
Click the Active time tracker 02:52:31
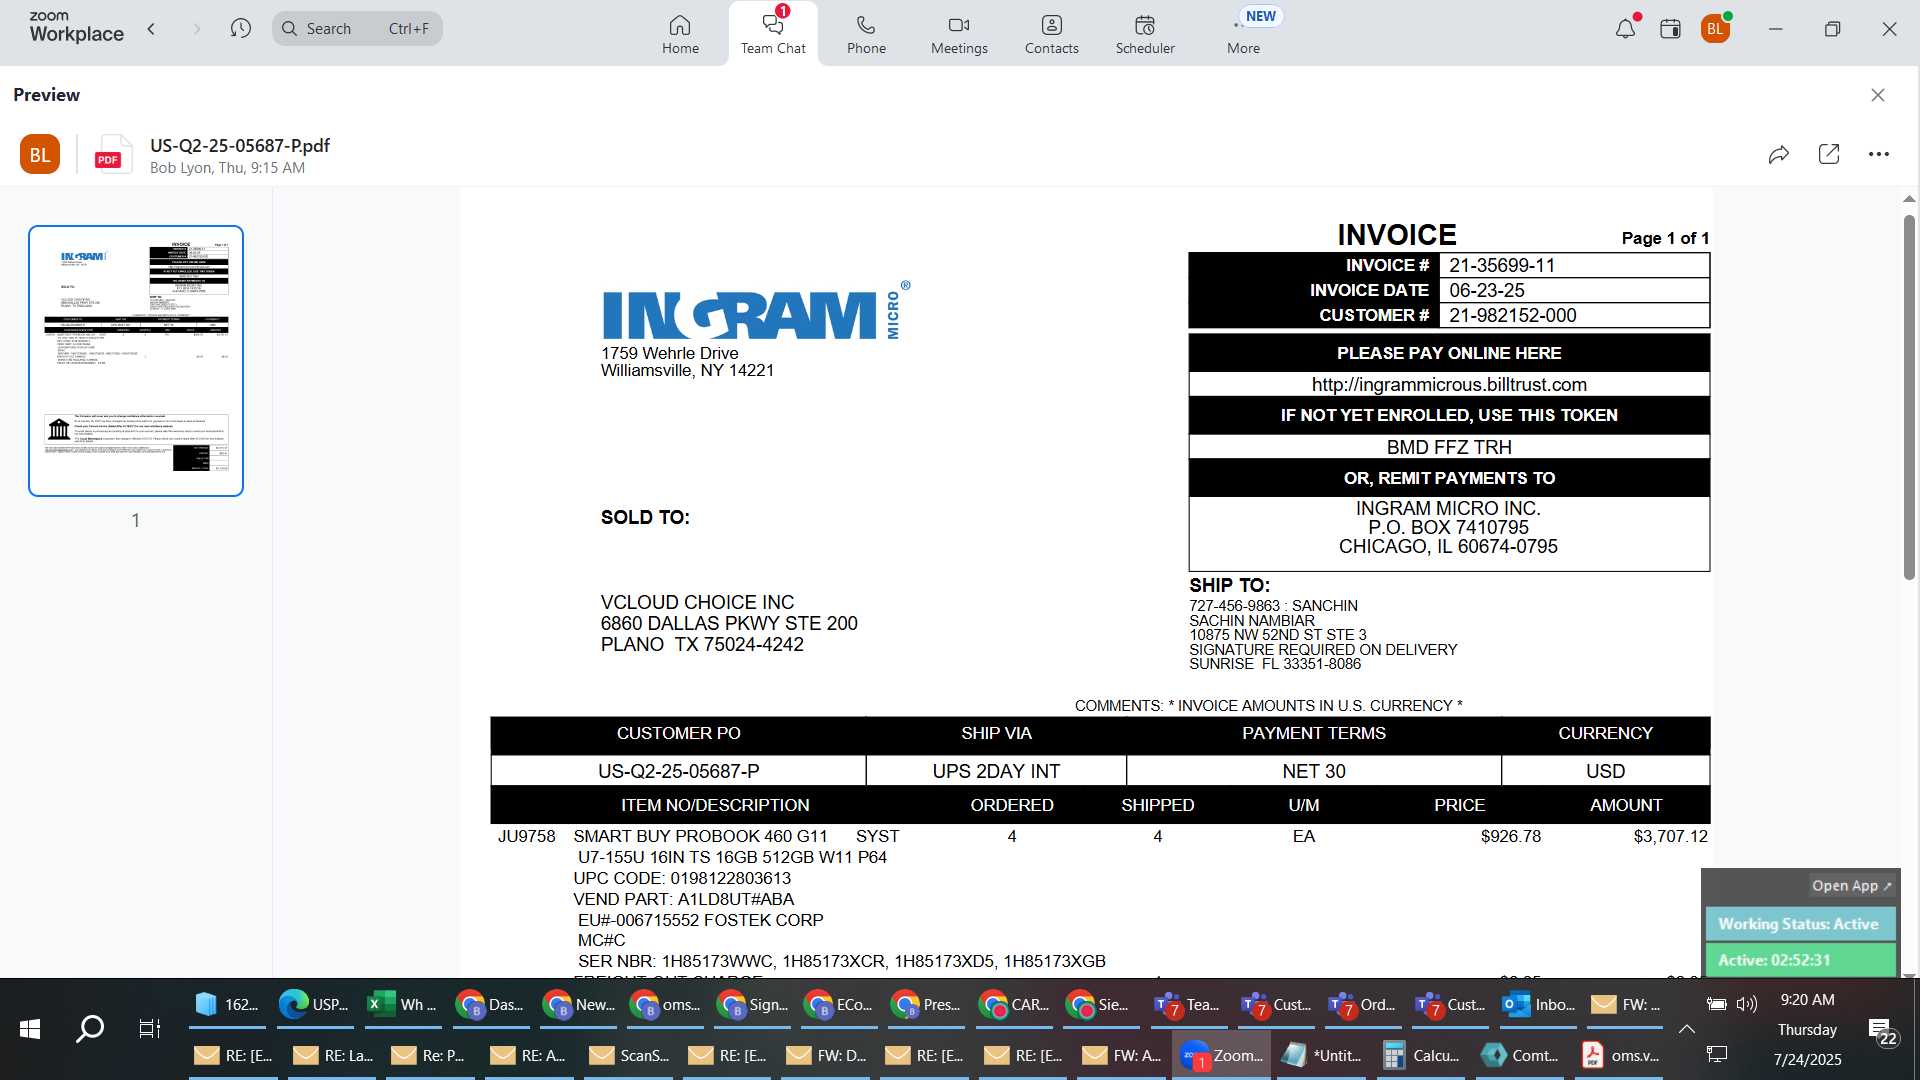point(1799,960)
